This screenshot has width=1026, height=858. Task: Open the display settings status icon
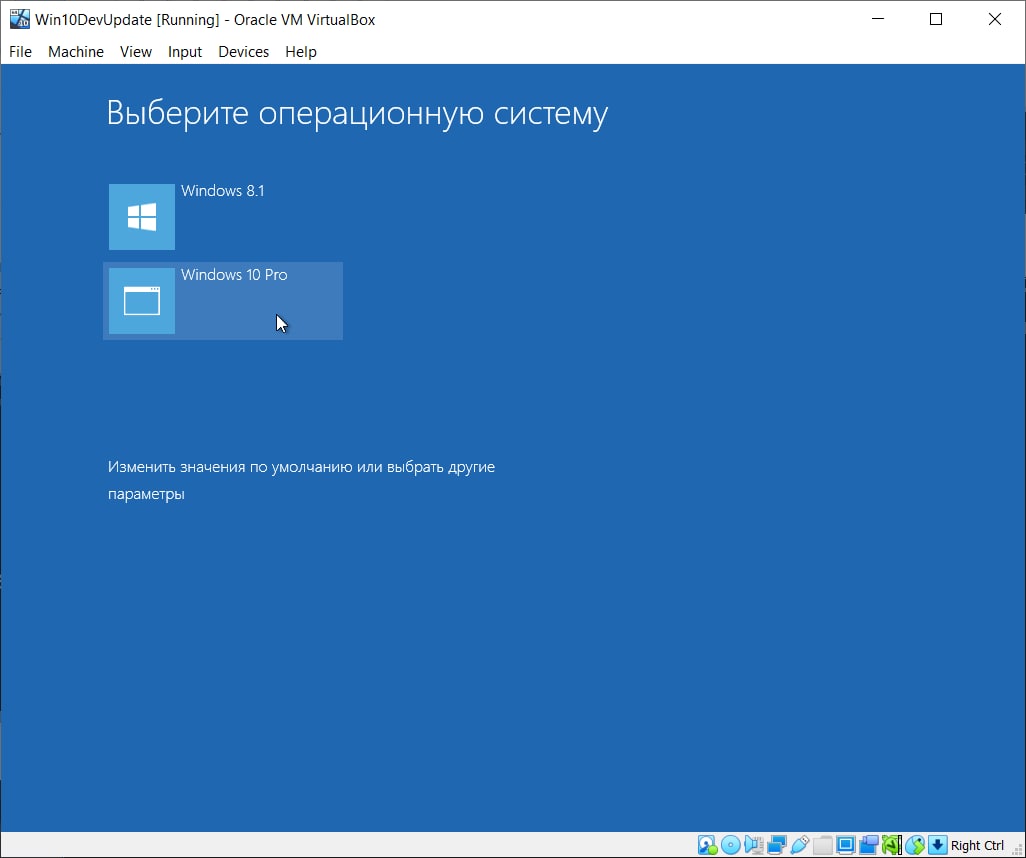pyautogui.click(x=846, y=845)
